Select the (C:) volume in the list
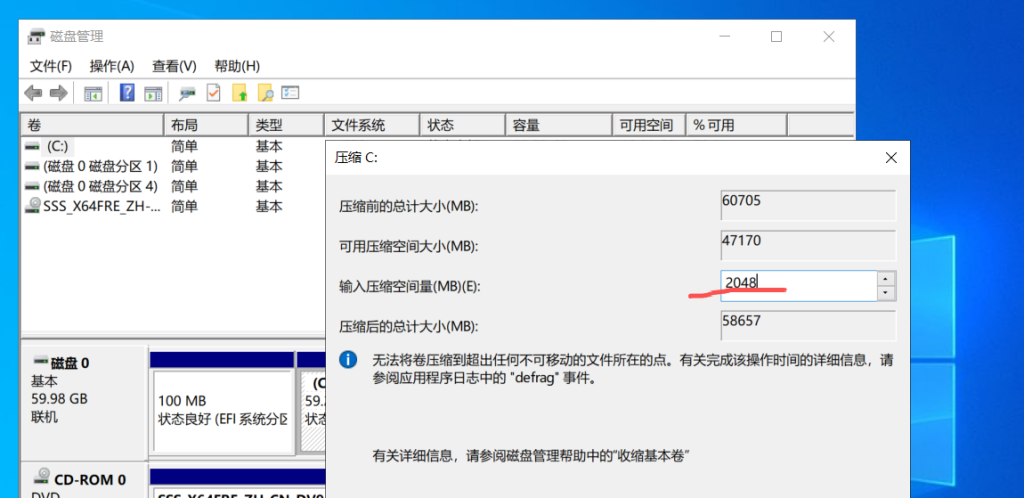Viewport: 1024px width, 498px height. point(57,146)
